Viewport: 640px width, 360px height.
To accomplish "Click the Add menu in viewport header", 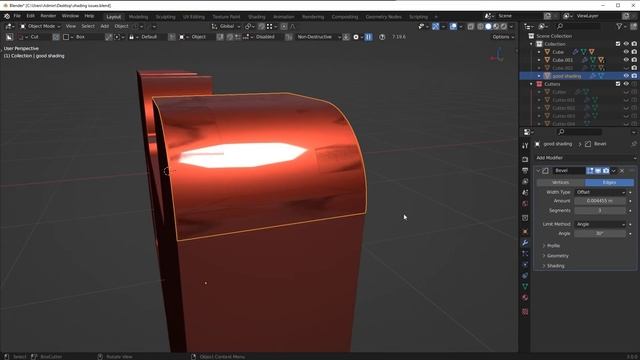I will point(104,26).
